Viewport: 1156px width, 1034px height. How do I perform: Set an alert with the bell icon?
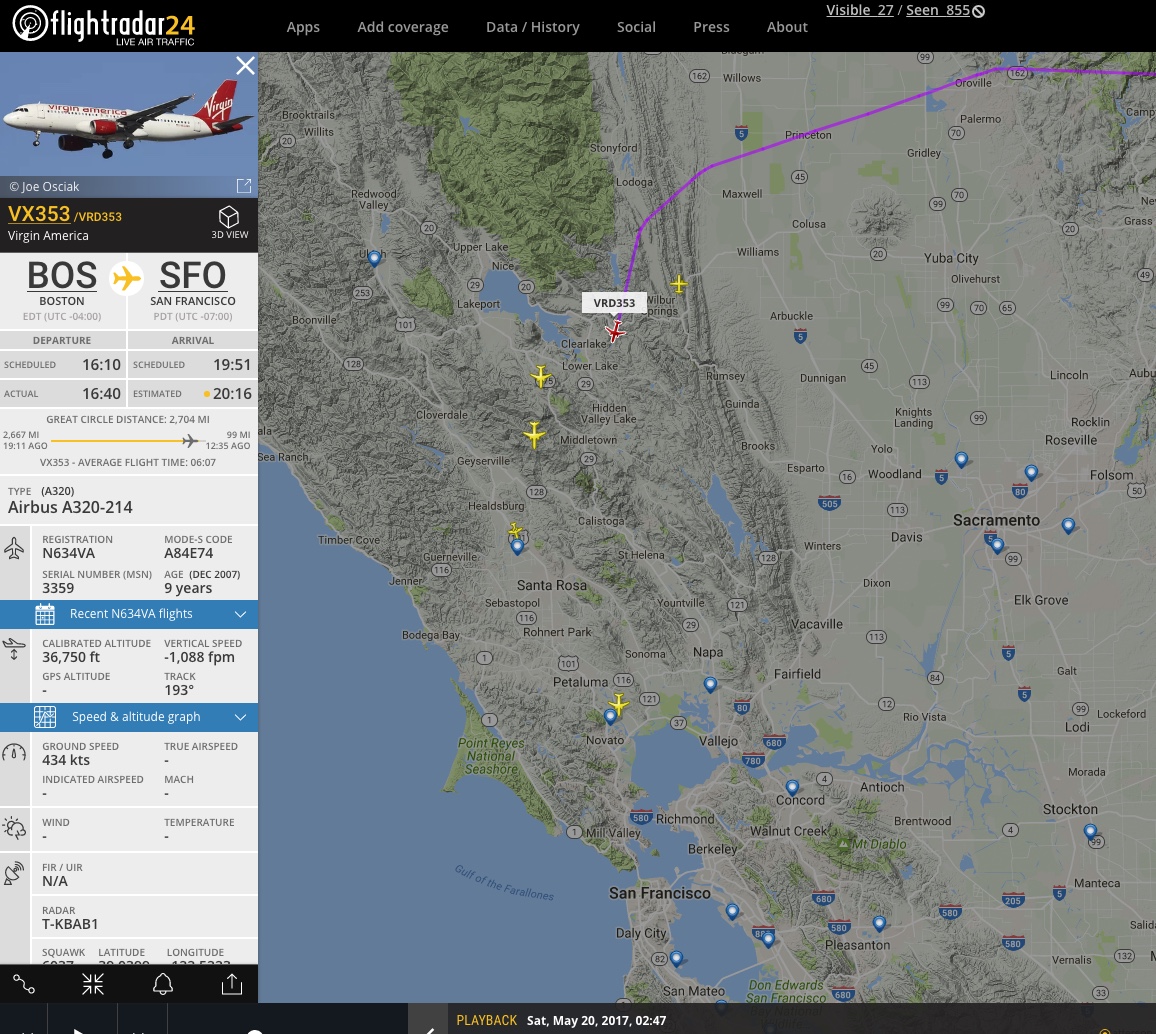pos(163,984)
